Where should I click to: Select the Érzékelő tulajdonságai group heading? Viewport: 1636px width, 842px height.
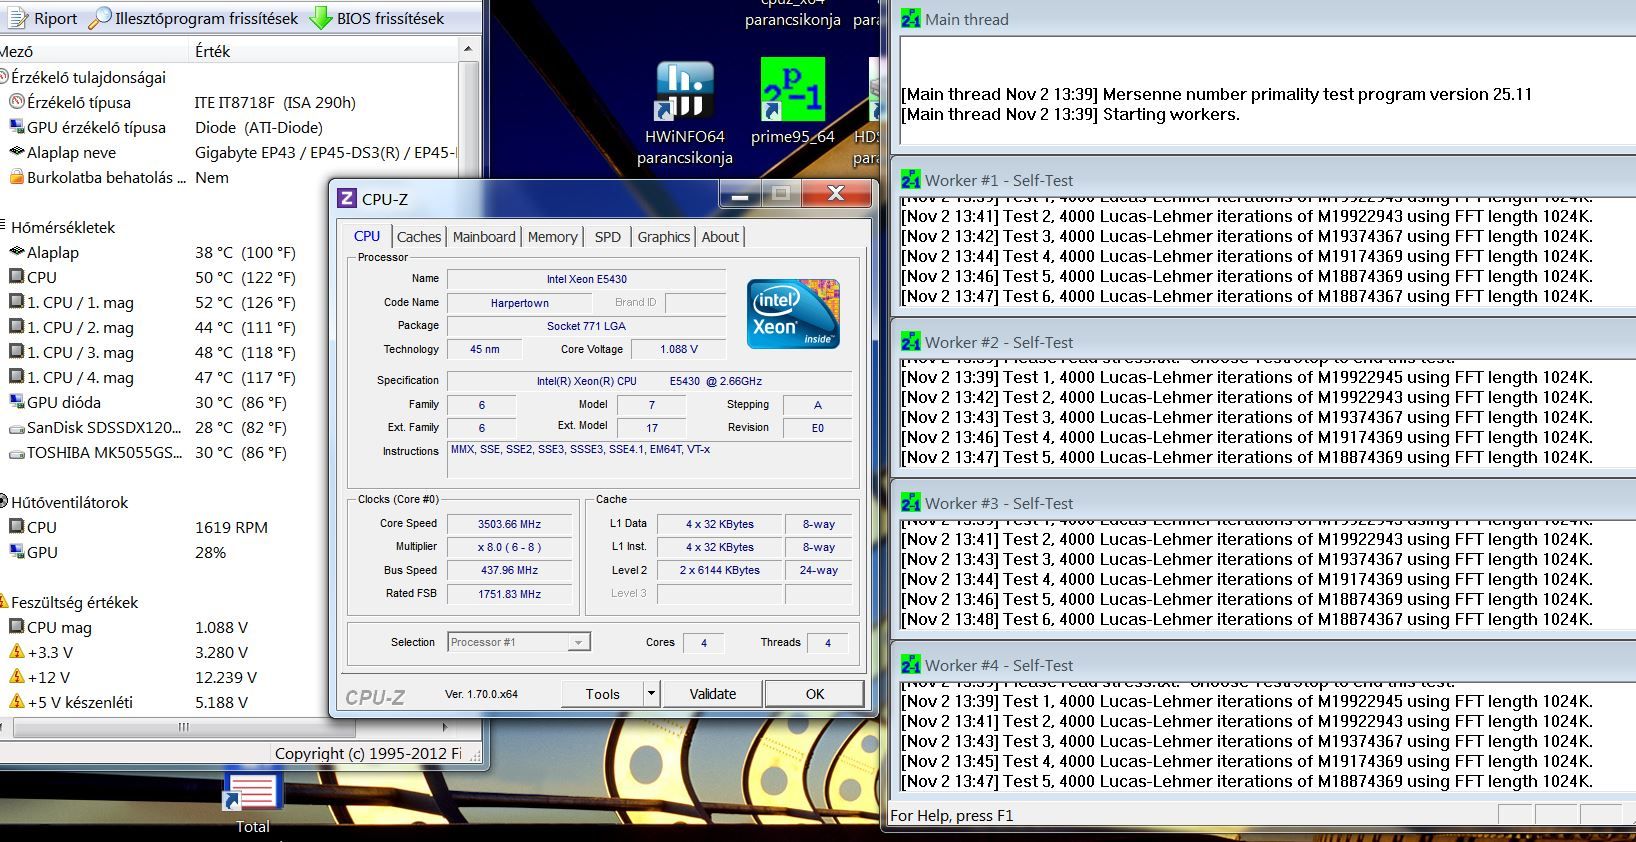pos(88,77)
